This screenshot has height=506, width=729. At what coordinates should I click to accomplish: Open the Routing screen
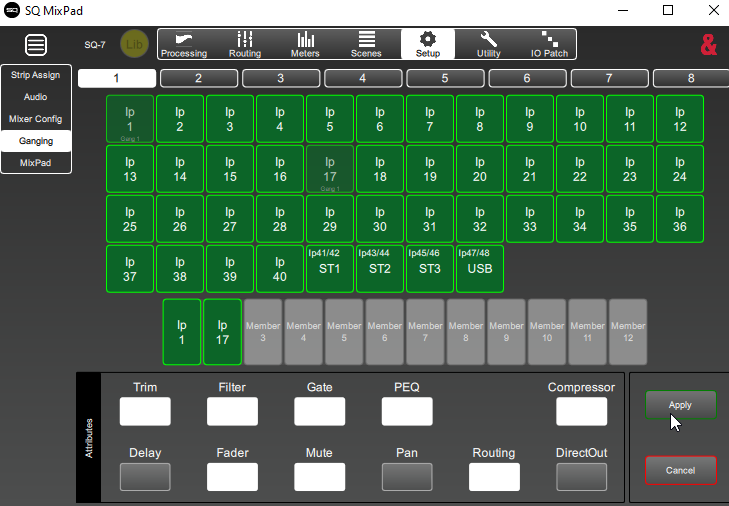click(x=245, y=45)
